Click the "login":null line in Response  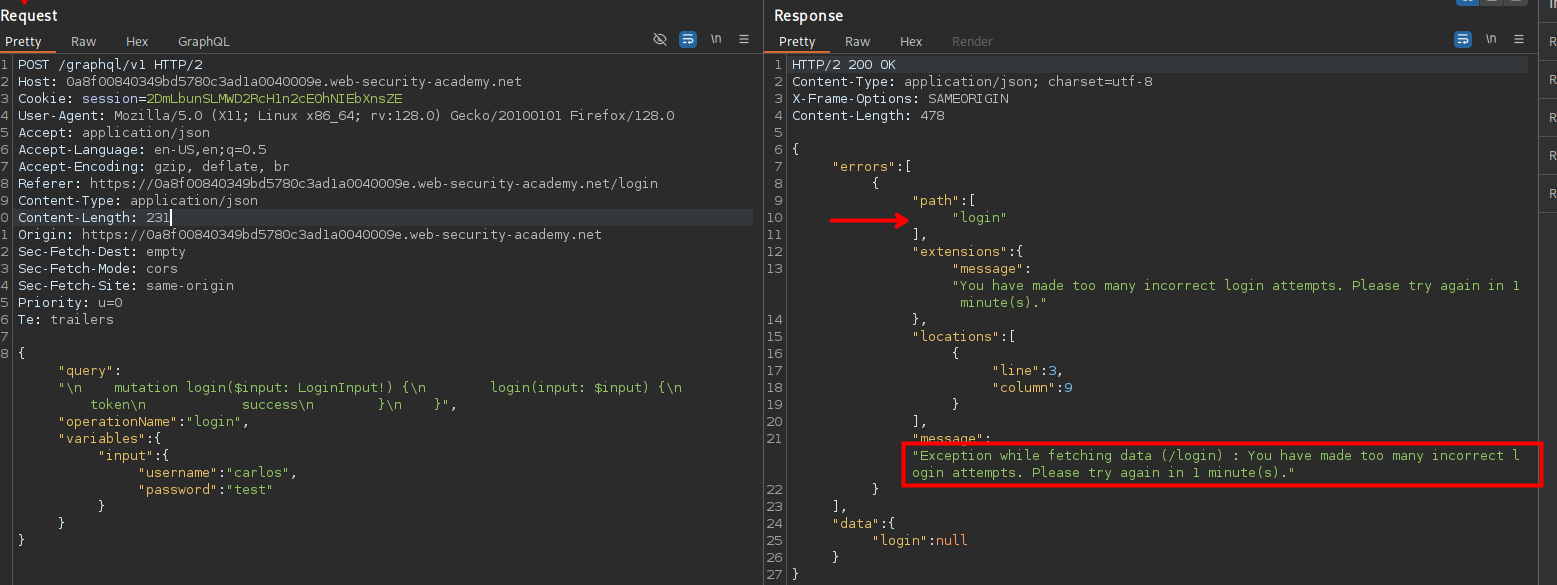(919, 540)
